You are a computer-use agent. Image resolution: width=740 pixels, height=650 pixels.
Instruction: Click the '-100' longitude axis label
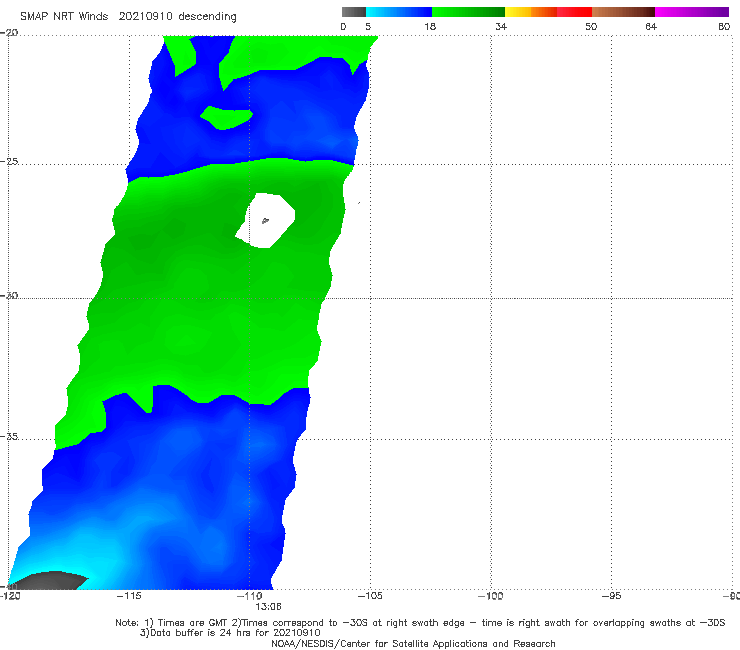click(490, 596)
